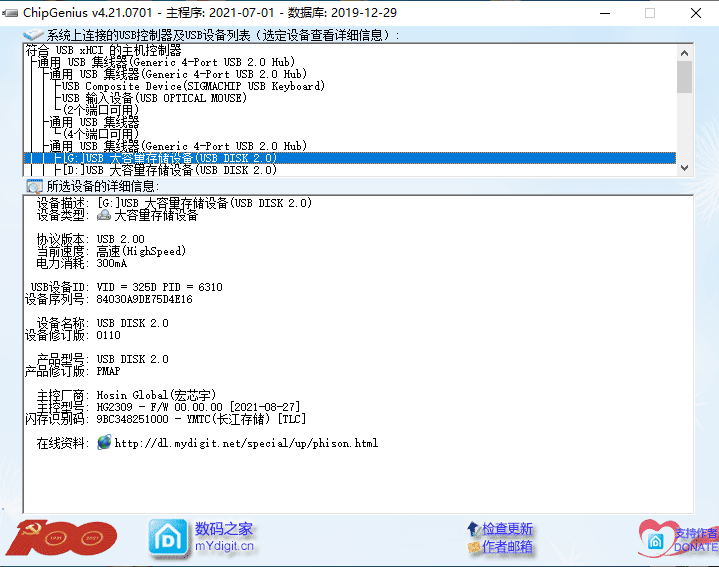Viewport: 719px width, 567px height.
Task: Click the flash ID 9BC348251000 YMTC line
Action: 201,419
